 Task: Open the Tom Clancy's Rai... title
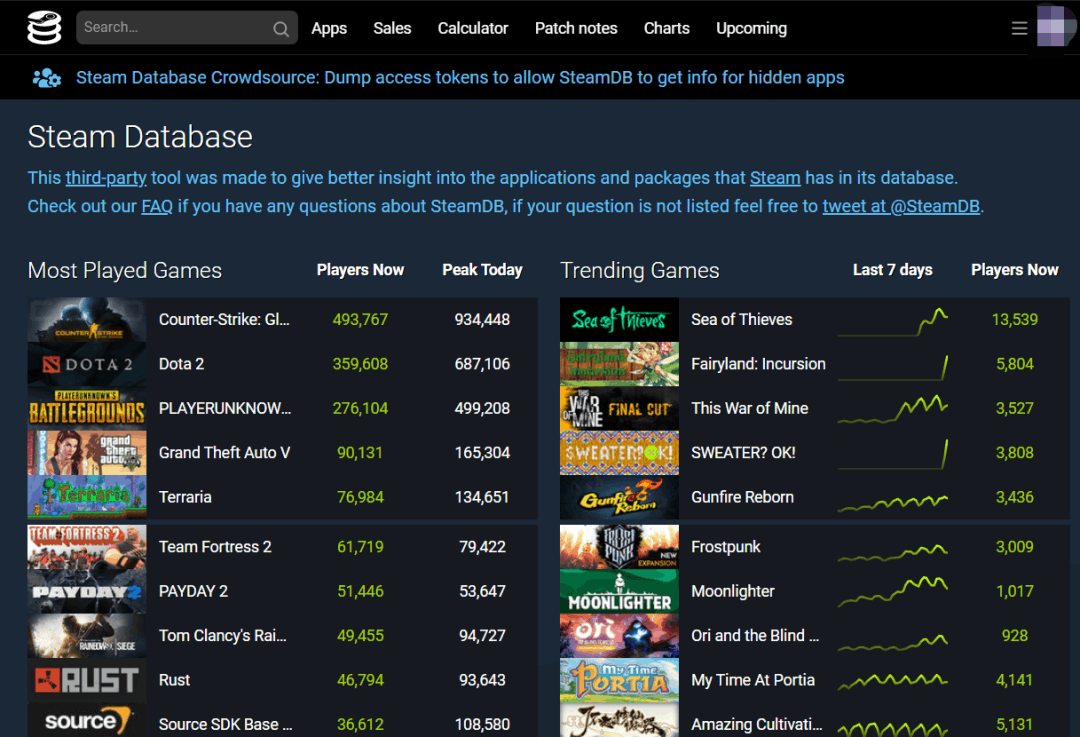pos(222,636)
